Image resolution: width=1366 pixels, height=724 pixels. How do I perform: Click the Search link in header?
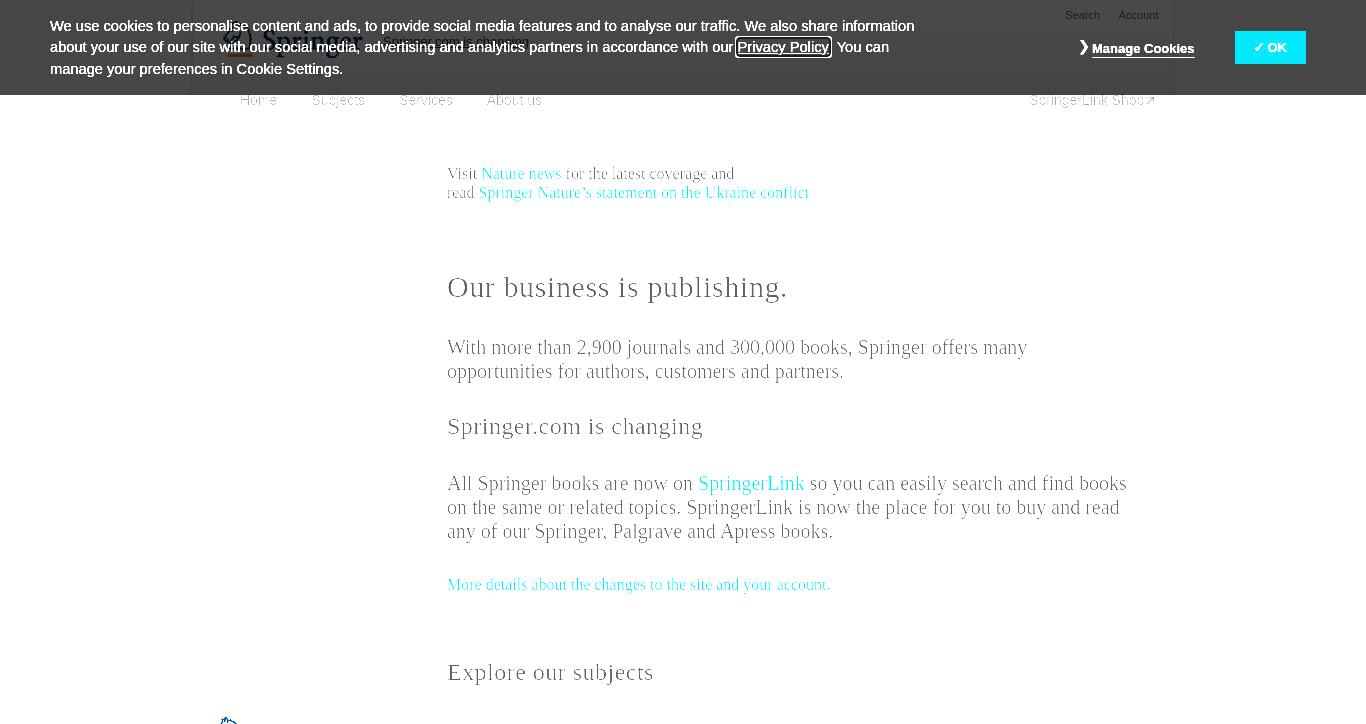1082,15
